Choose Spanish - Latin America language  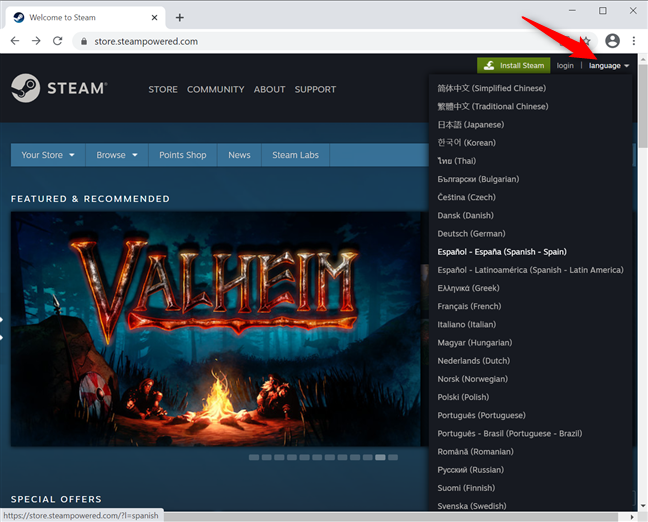(530, 270)
